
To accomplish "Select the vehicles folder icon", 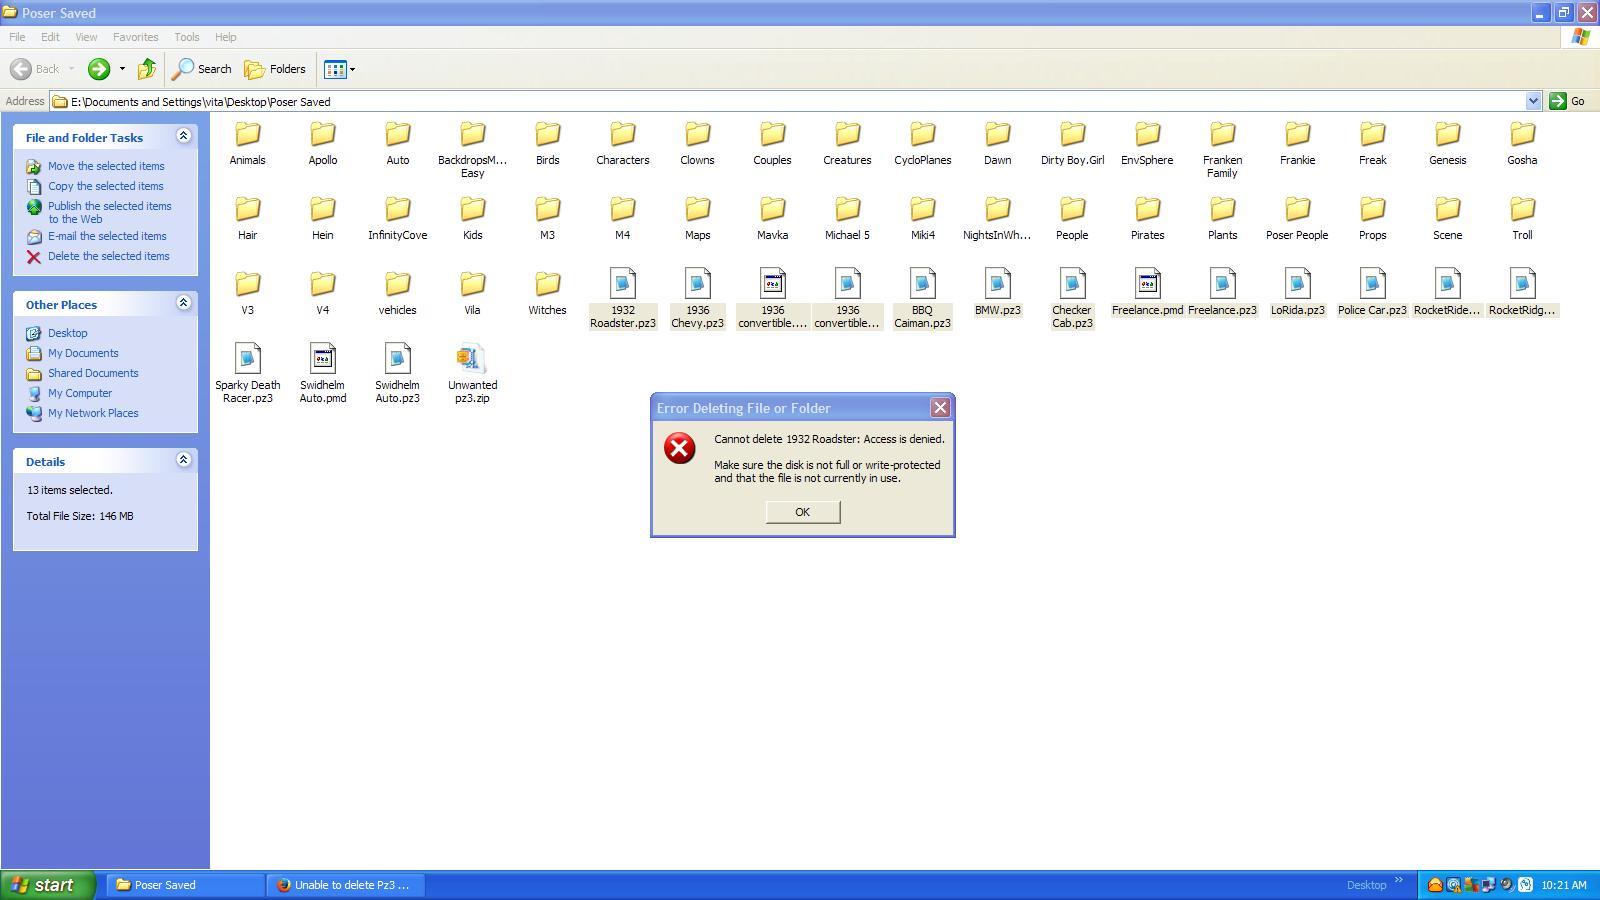I will tap(397, 284).
